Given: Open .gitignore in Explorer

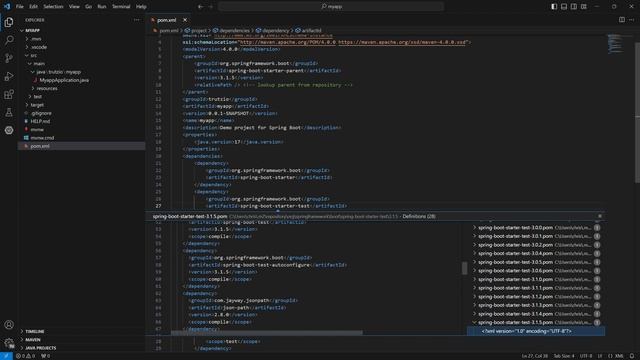Looking at the screenshot, I should click(x=41, y=113).
